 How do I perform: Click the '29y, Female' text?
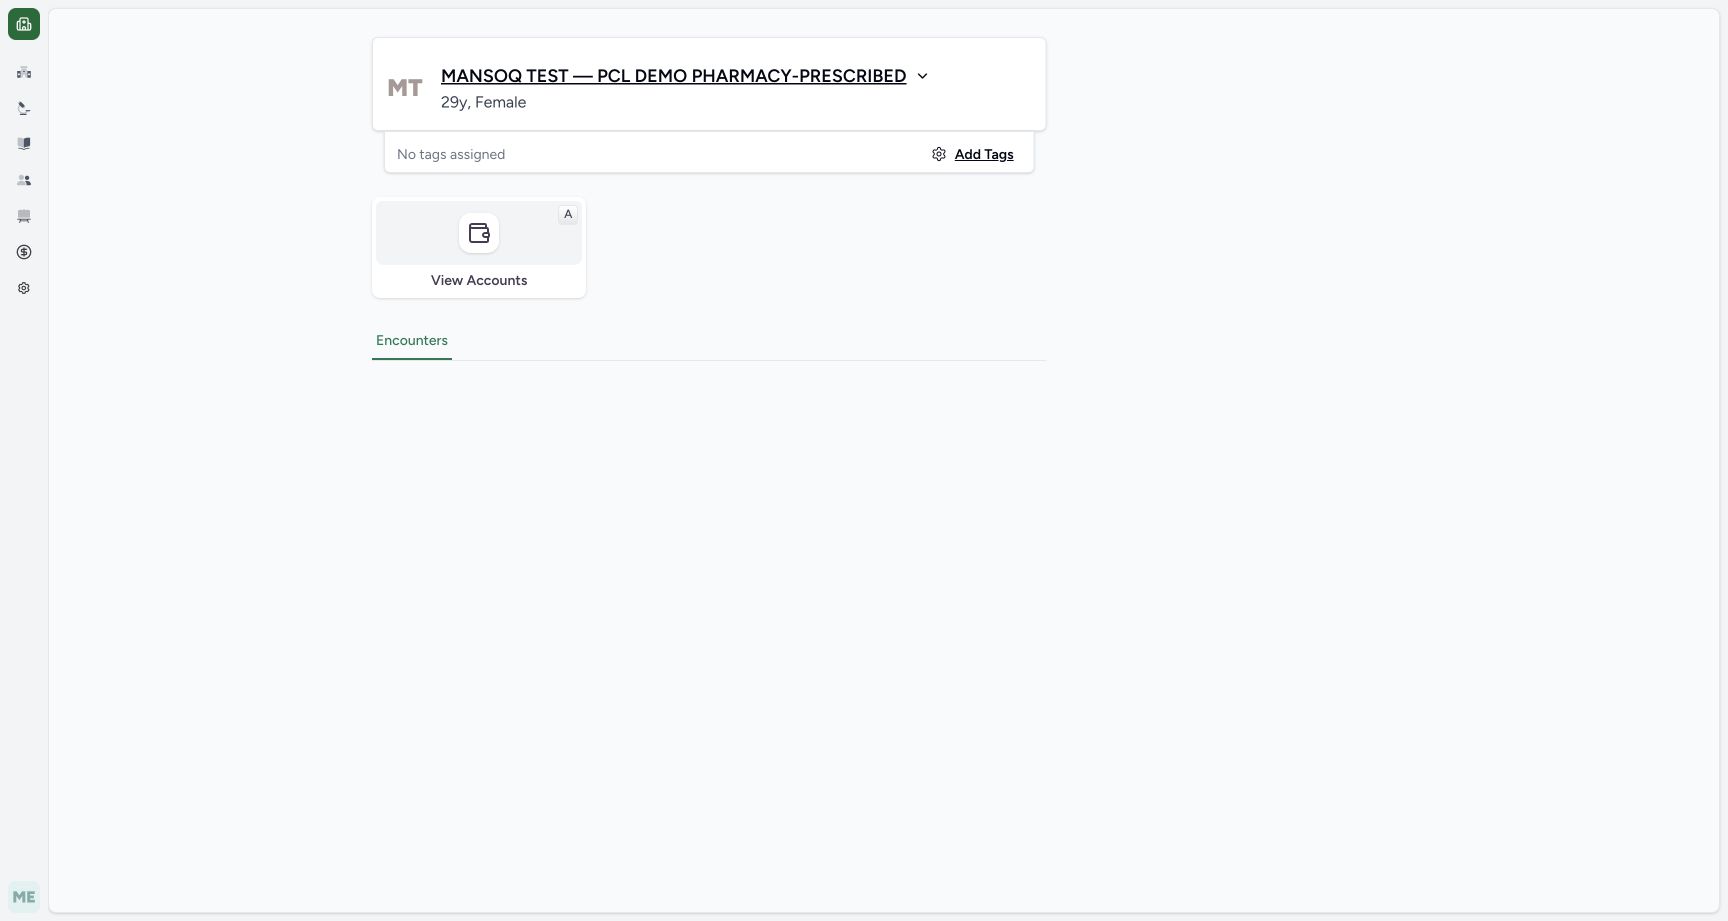483,102
